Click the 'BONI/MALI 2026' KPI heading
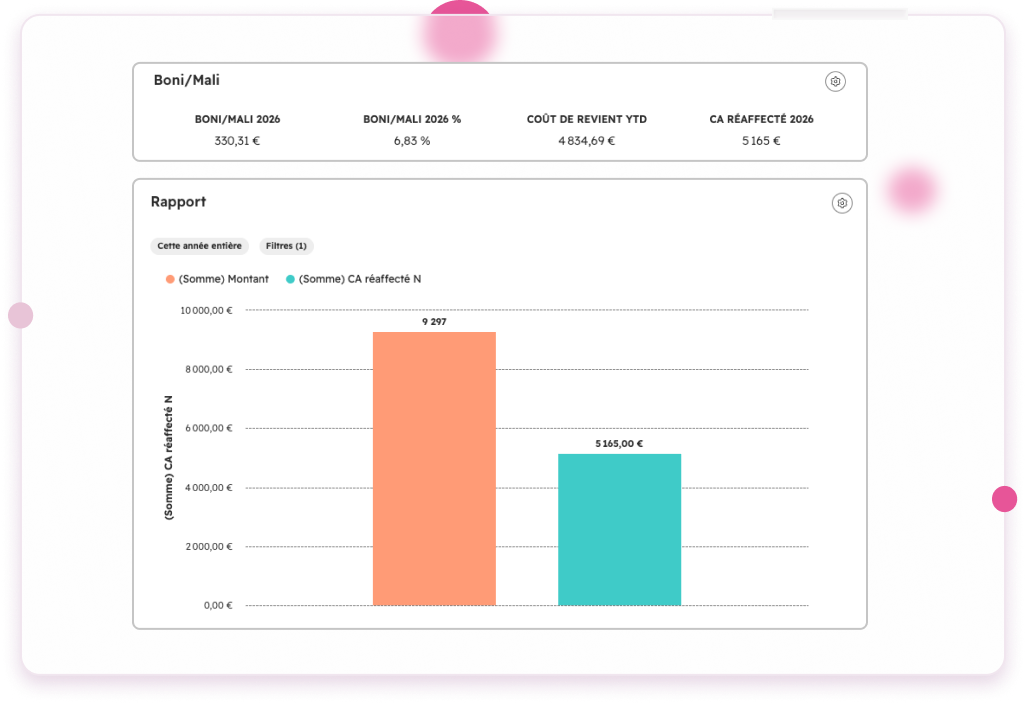Screen dimensions: 1026x704 point(238,119)
